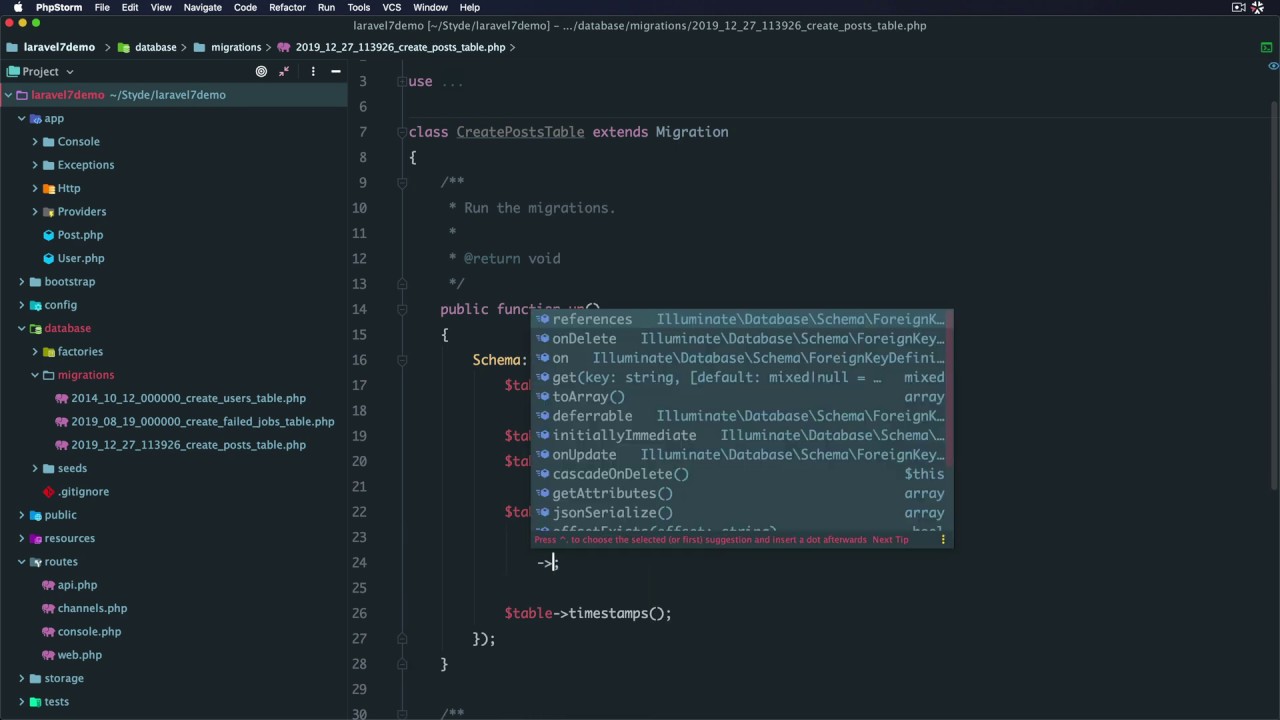Expand folded use statements at line 3
The image size is (1280, 720).
click(x=402, y=81)
